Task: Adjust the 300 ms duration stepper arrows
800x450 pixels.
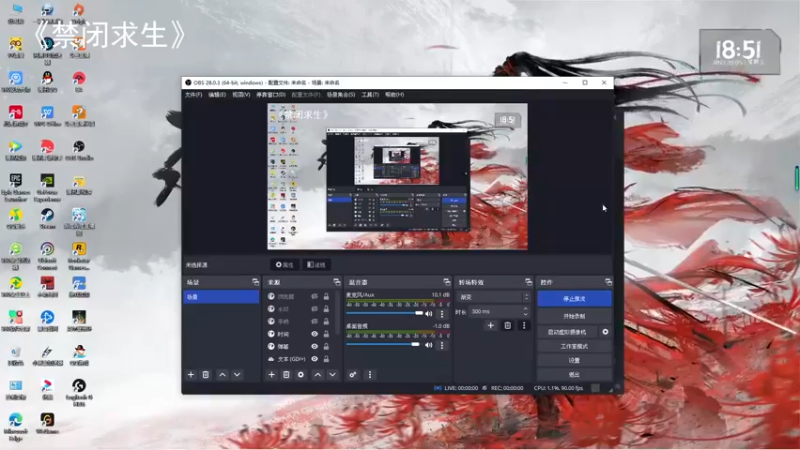Action: click(526, 311)
